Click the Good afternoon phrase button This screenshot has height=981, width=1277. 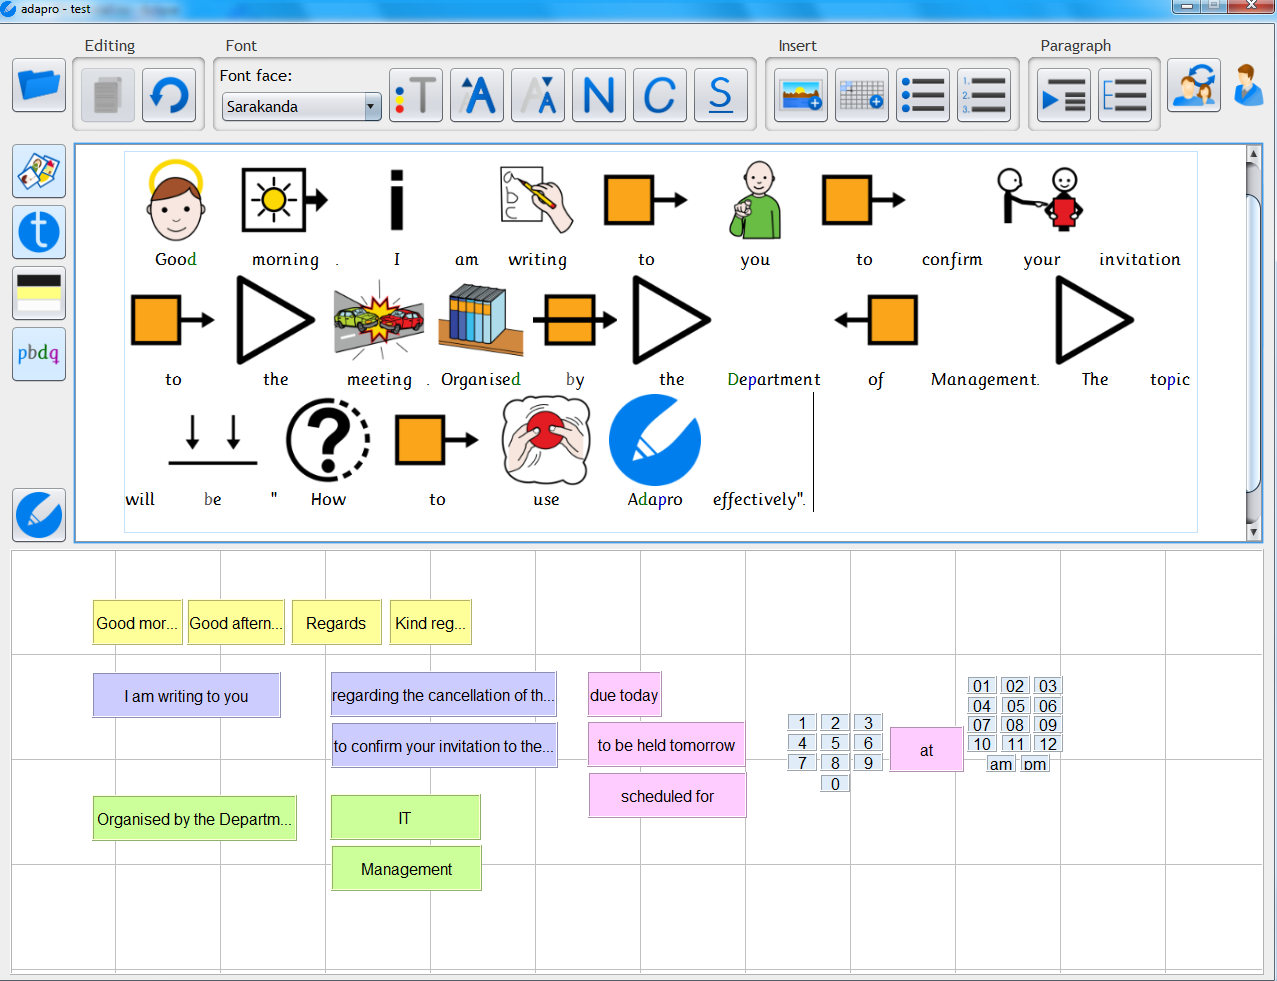236,623
